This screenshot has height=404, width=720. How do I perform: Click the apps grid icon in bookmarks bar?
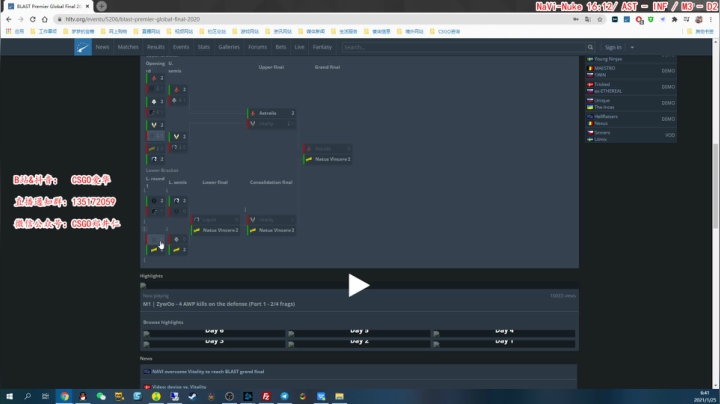[x=8, y=31]
